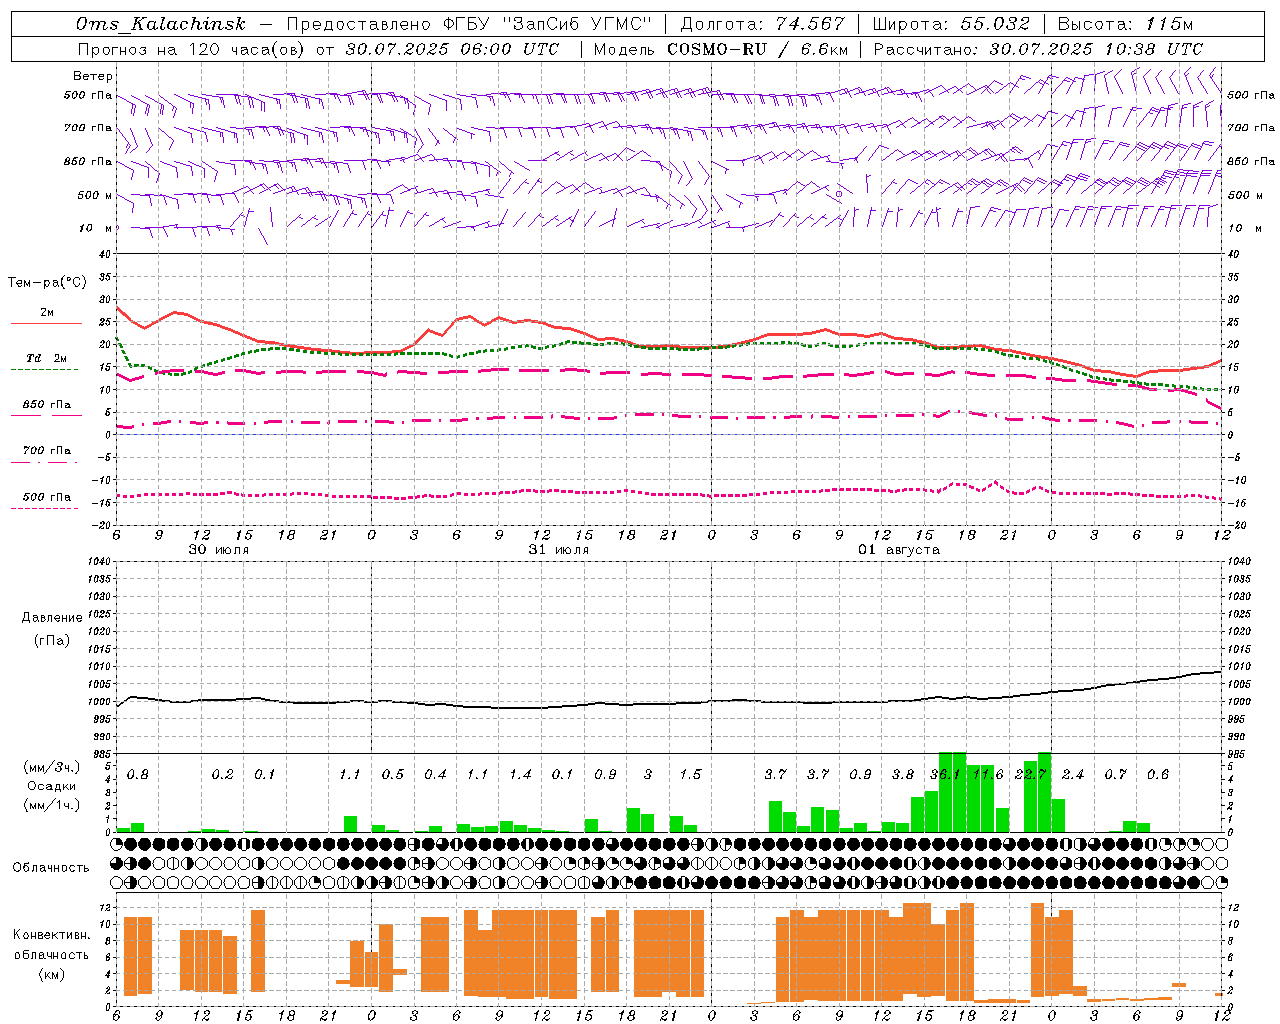Screen dimensions: 1280x1024
Task: Click the Td 2м dew point legend entry
Action: pos(46,358)
